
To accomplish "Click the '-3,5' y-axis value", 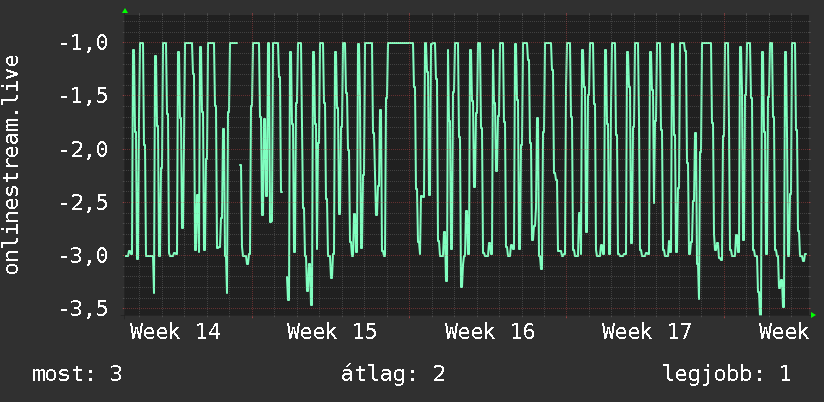I will coord(85,308).
